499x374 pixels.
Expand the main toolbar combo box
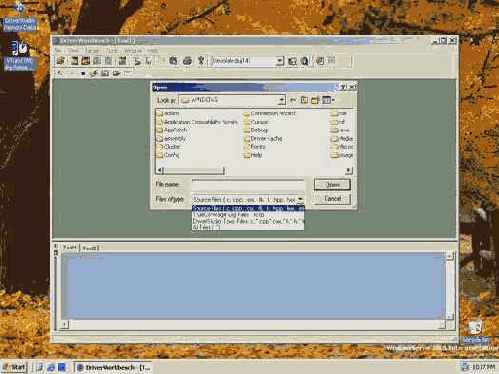[280, 61]
